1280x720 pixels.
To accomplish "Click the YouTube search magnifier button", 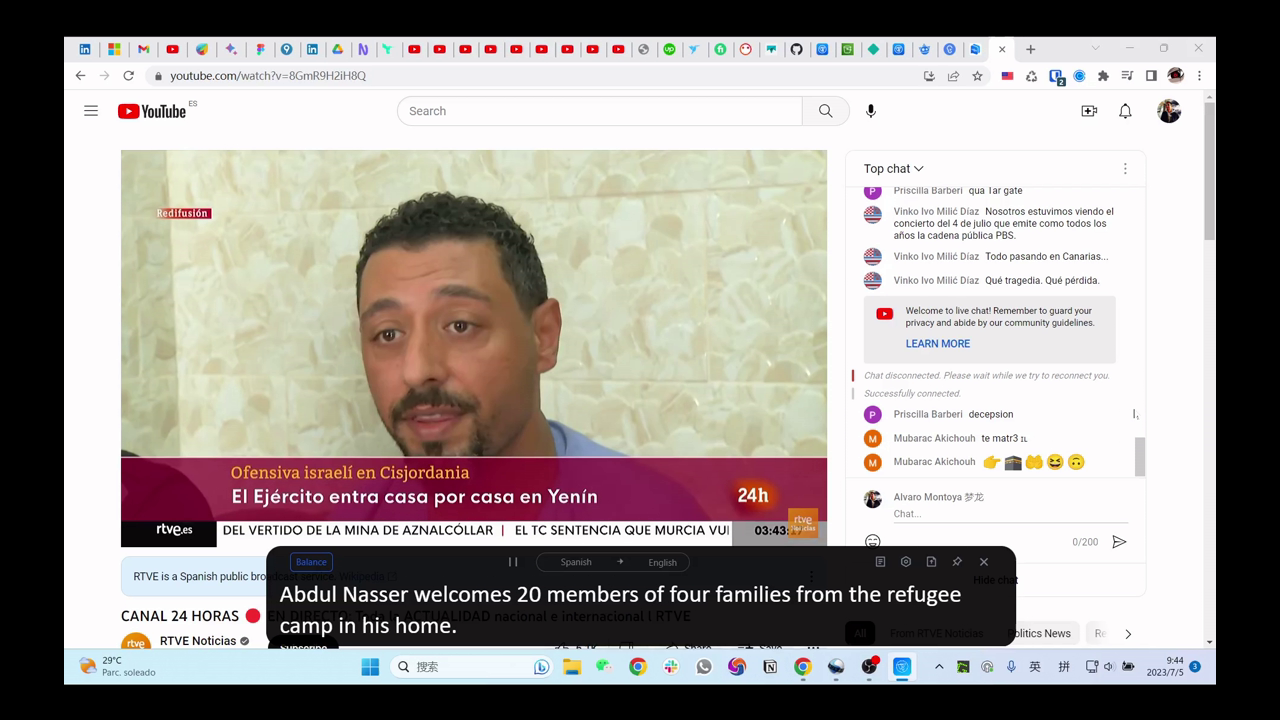I will (826, 111).
